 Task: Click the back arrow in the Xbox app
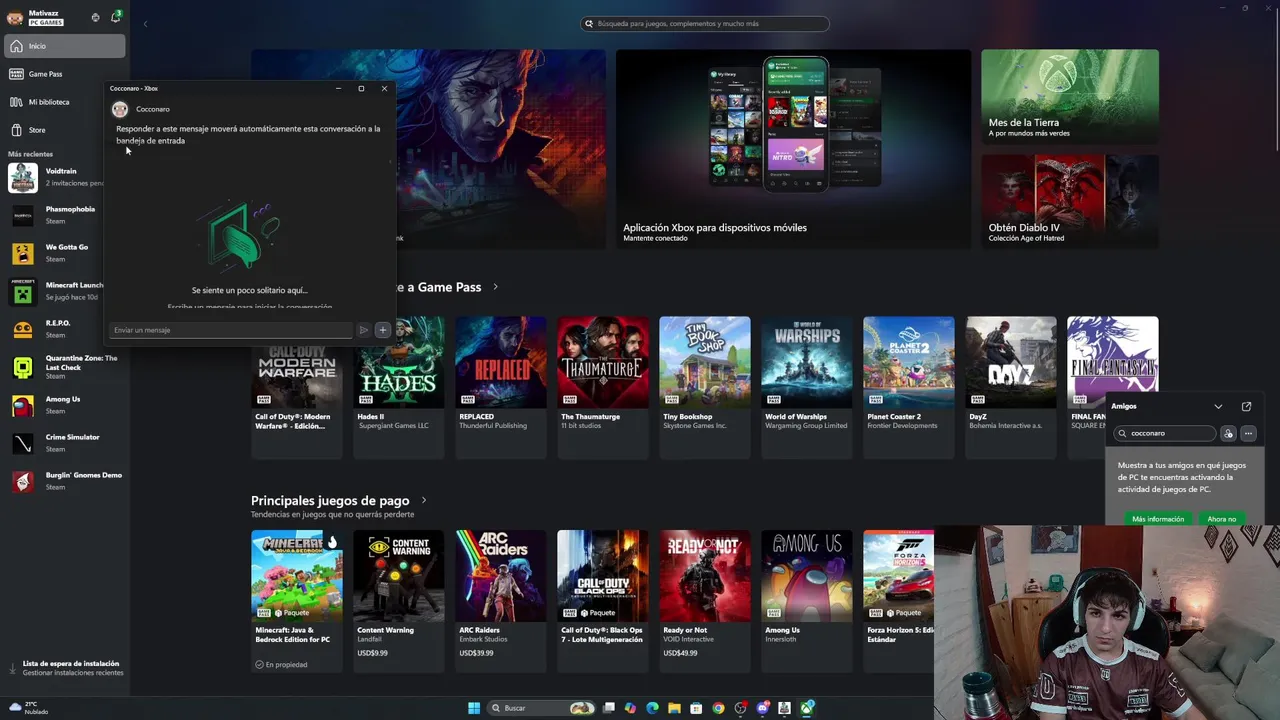145,24
